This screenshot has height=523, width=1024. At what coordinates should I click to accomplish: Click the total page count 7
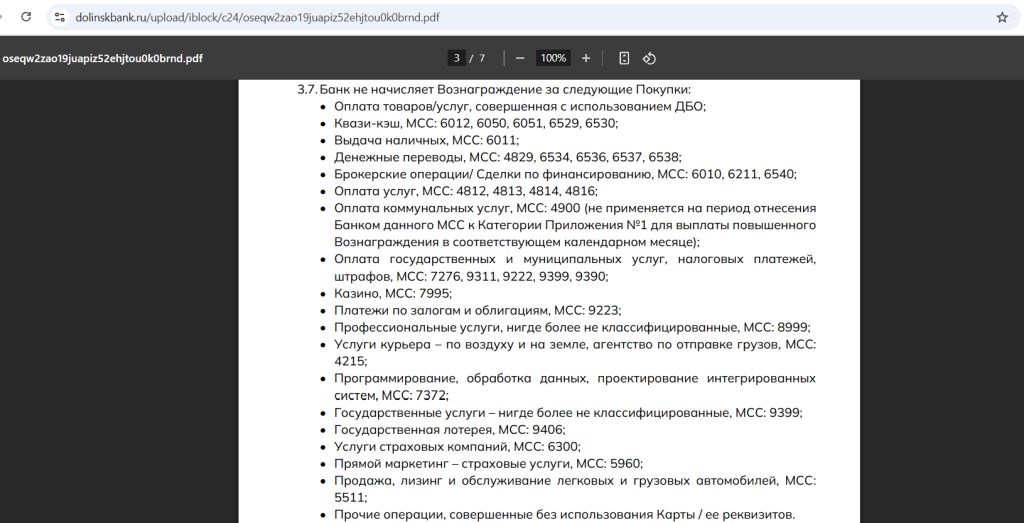(x=482, y=58)
